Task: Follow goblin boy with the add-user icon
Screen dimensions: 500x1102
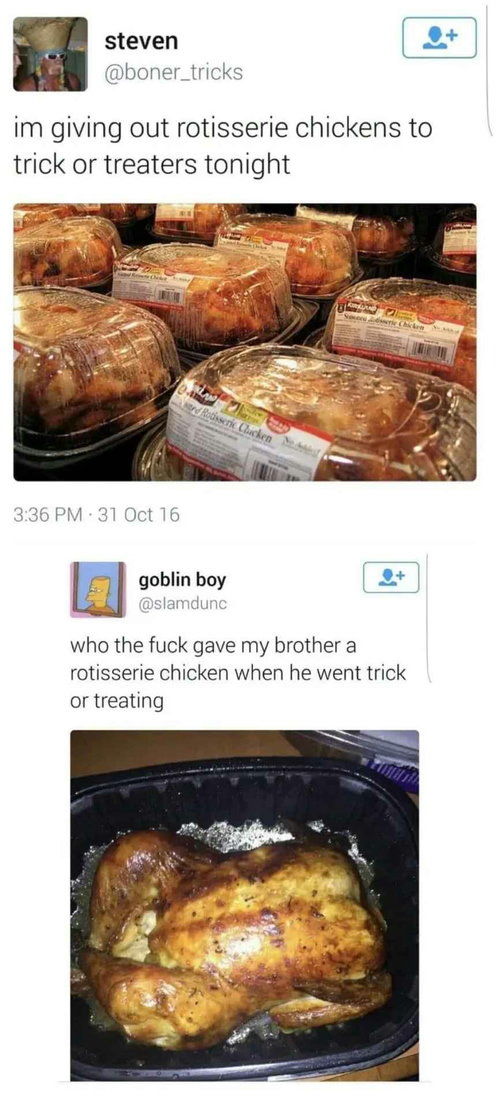Action: coord(391,577)
